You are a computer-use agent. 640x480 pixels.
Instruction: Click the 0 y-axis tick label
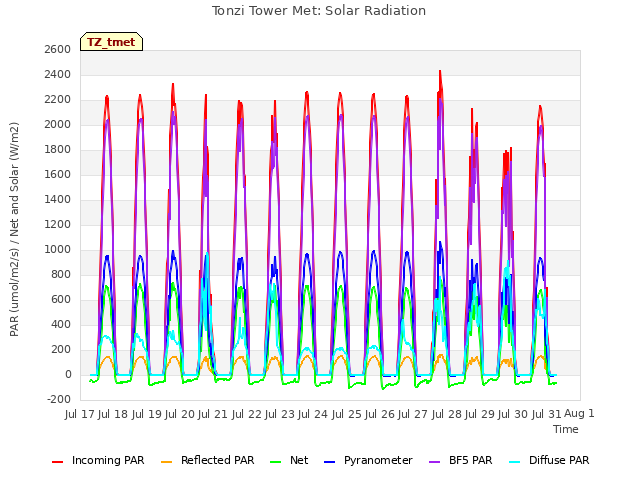68,375
